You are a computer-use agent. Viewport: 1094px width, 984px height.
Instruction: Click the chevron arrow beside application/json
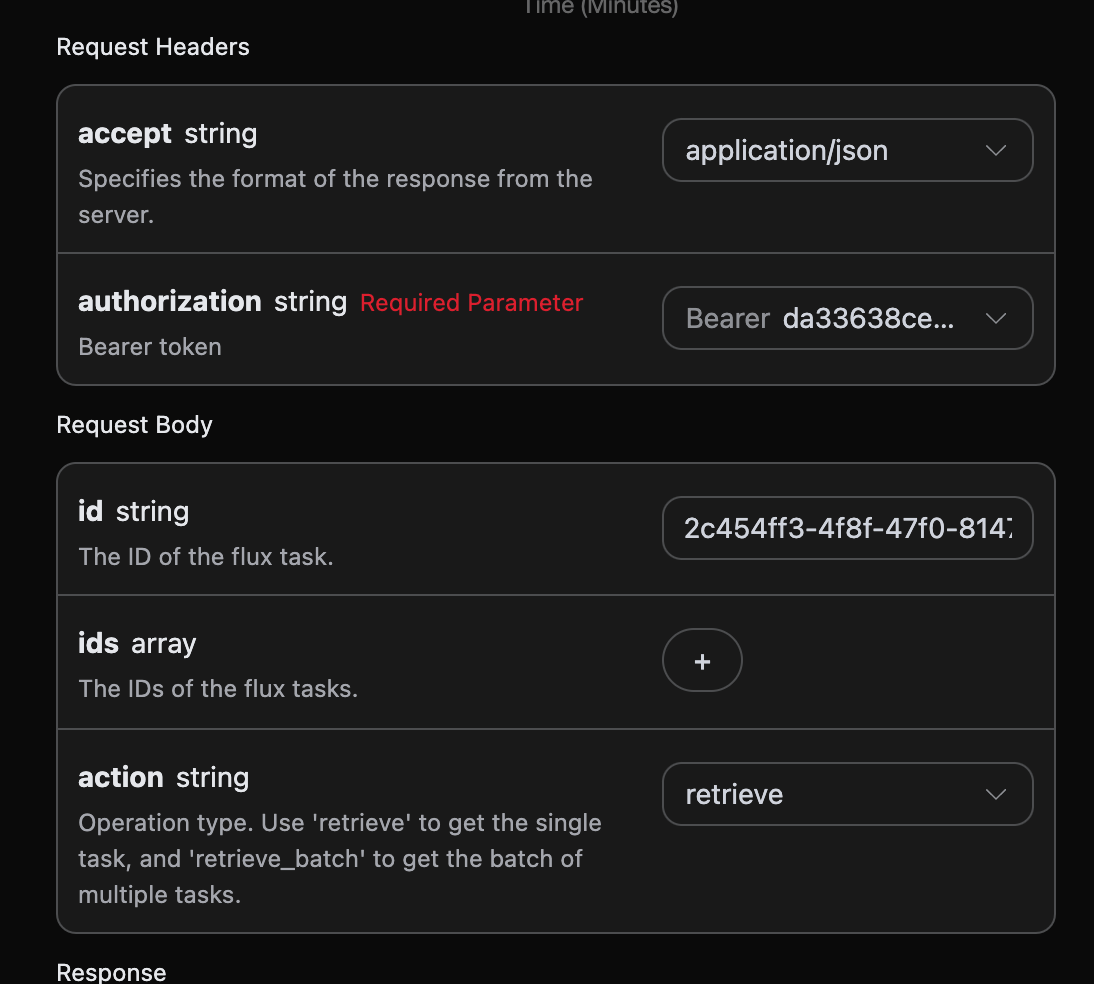995,151
